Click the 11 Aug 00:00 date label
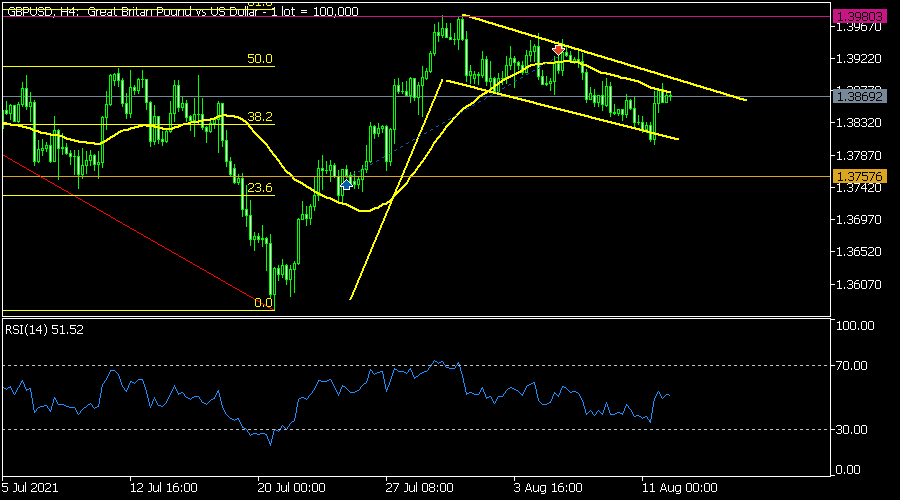Screen dimensions: 900x500 (x=680, y=488)
